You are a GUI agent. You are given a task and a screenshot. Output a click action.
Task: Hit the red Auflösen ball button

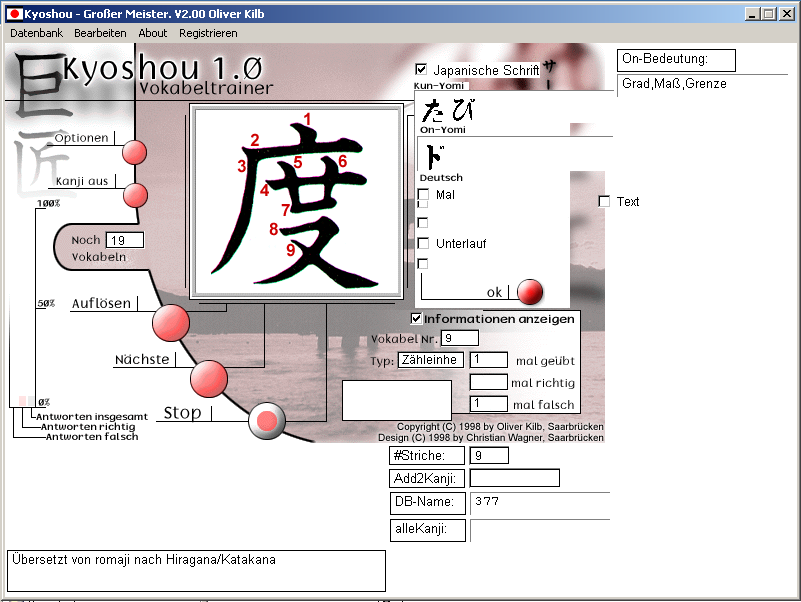(170, 323)
